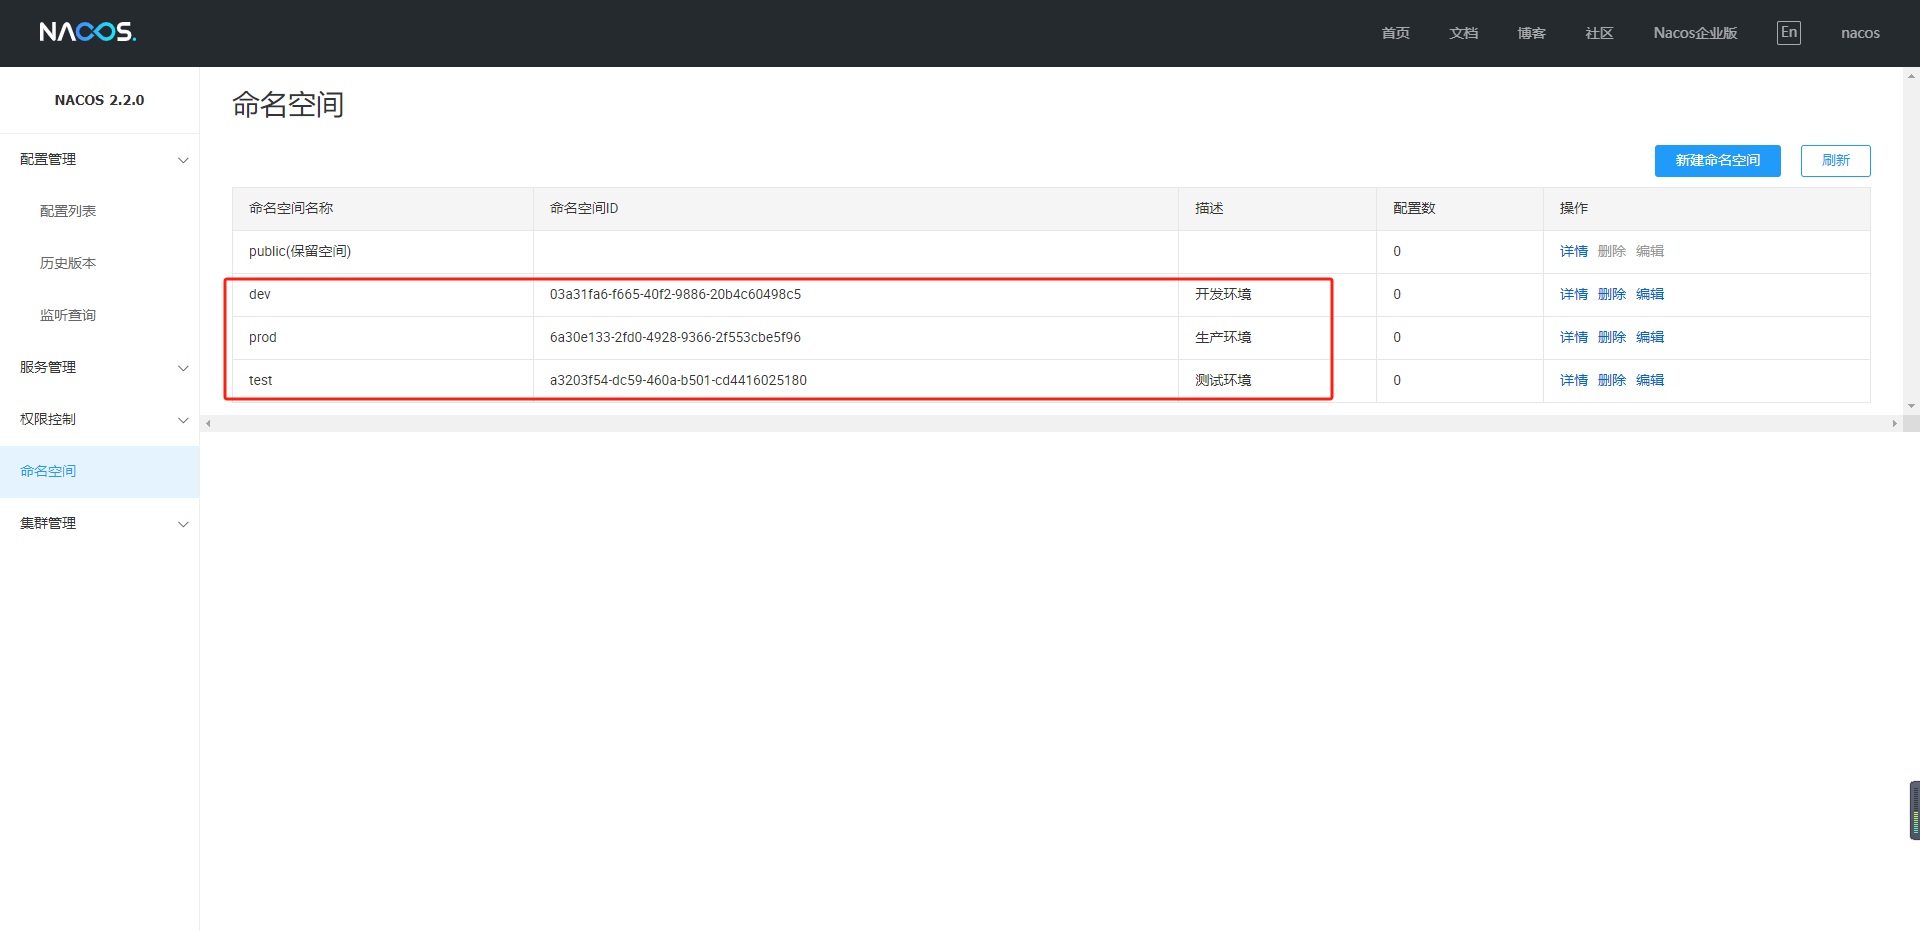Open the nacos user menu
The width and height of the screenshot is (1920, 931).
(x=1860, y=33)
